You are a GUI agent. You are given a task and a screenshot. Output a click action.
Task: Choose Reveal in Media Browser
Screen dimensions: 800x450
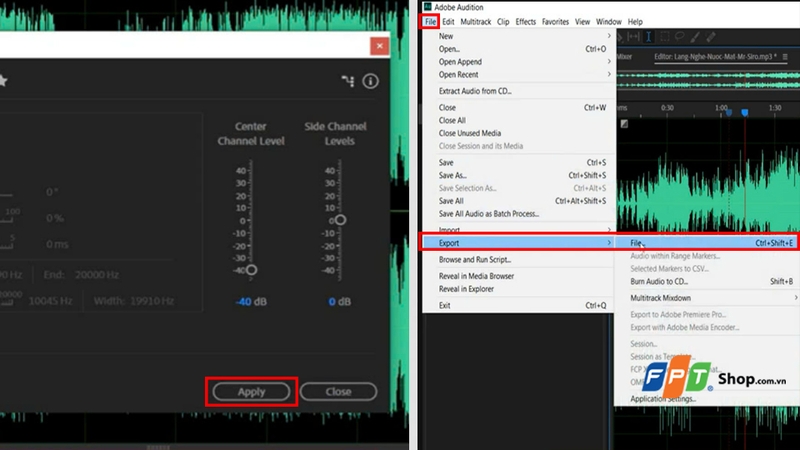(519, 276)
